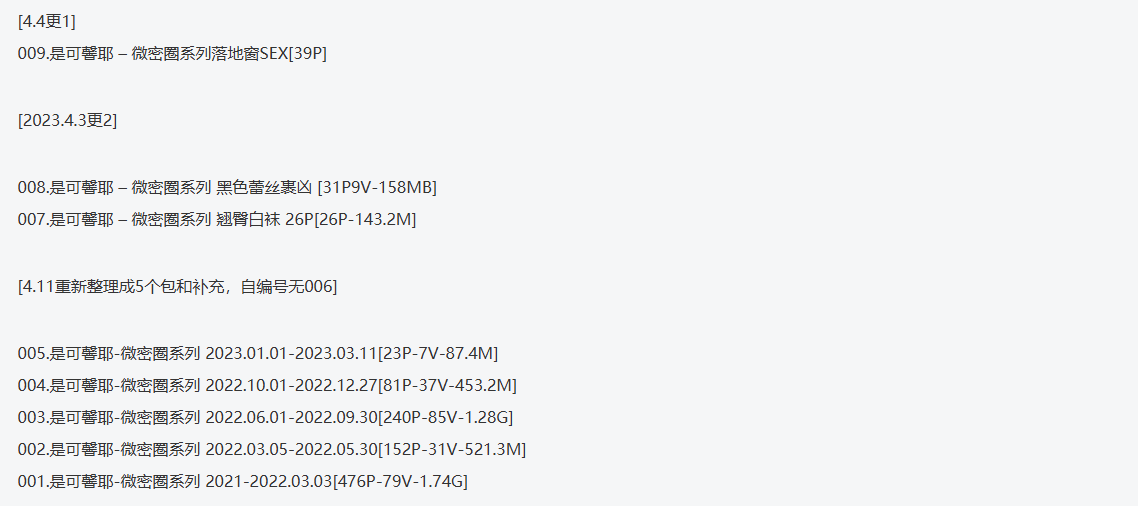This screenshot has height=506, width=1138.
Task: Click the [4.4更1] update note
Action: tap(46, 23)
